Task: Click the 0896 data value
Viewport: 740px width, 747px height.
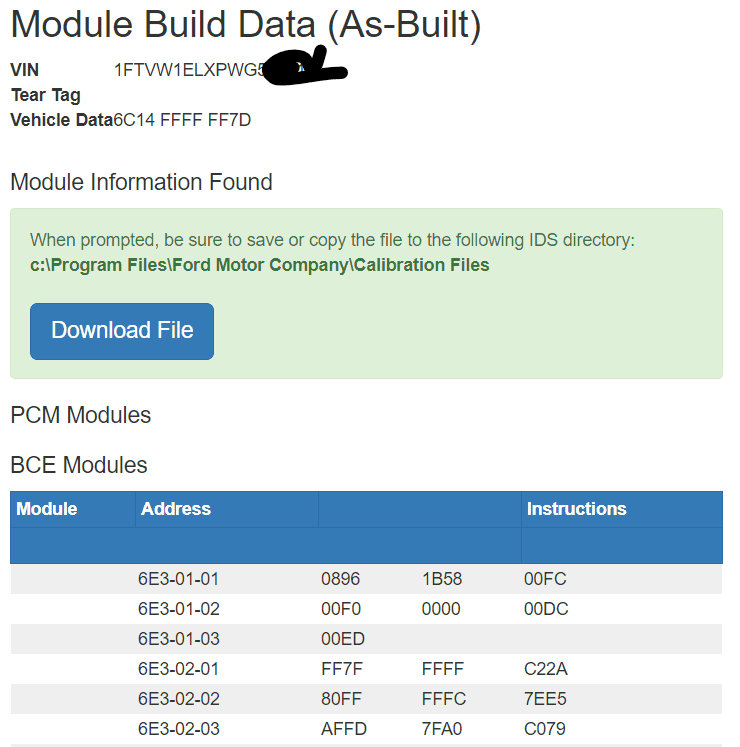Action: (x=340, y=579)
